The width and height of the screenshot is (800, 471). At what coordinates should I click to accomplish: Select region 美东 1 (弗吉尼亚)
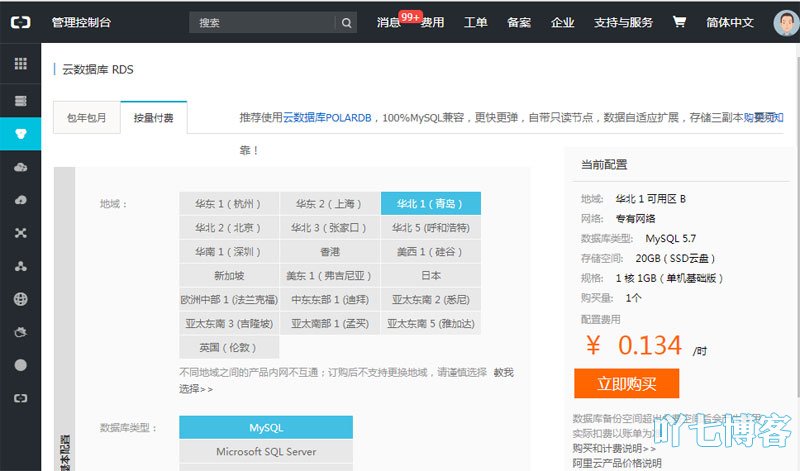(x=330, y=276)
